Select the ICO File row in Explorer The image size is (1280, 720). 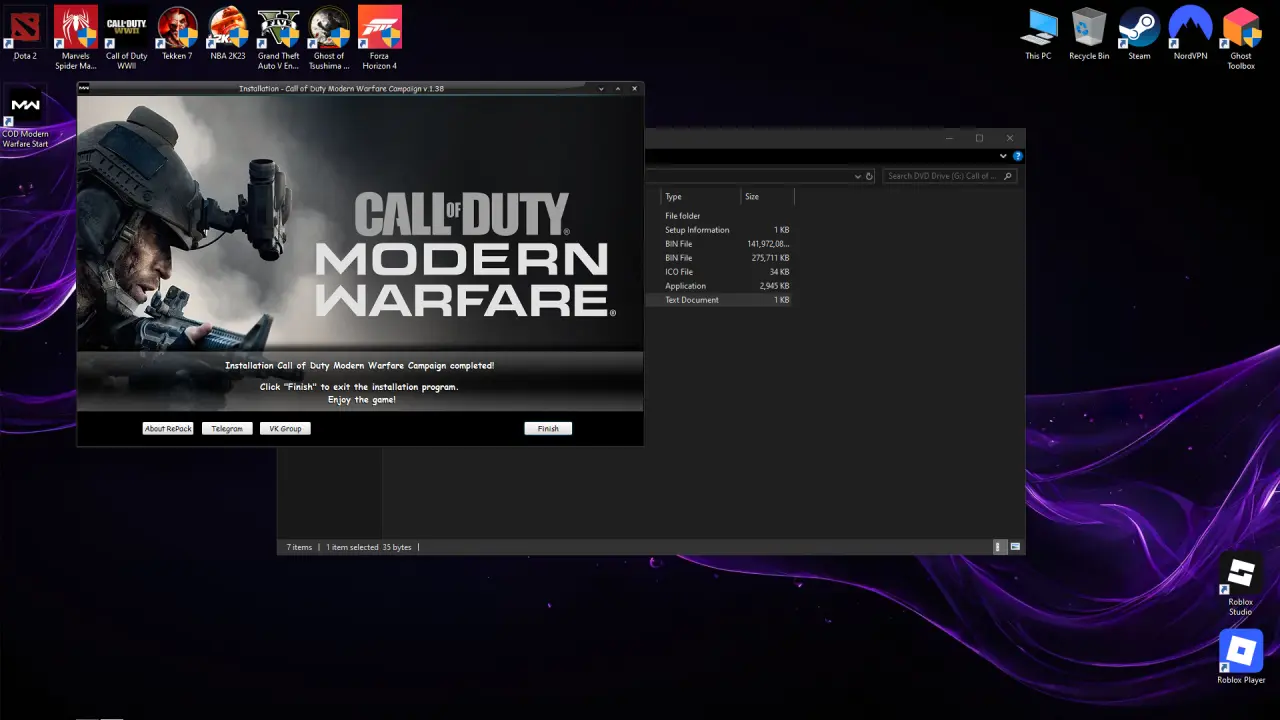tap(718, 272)
